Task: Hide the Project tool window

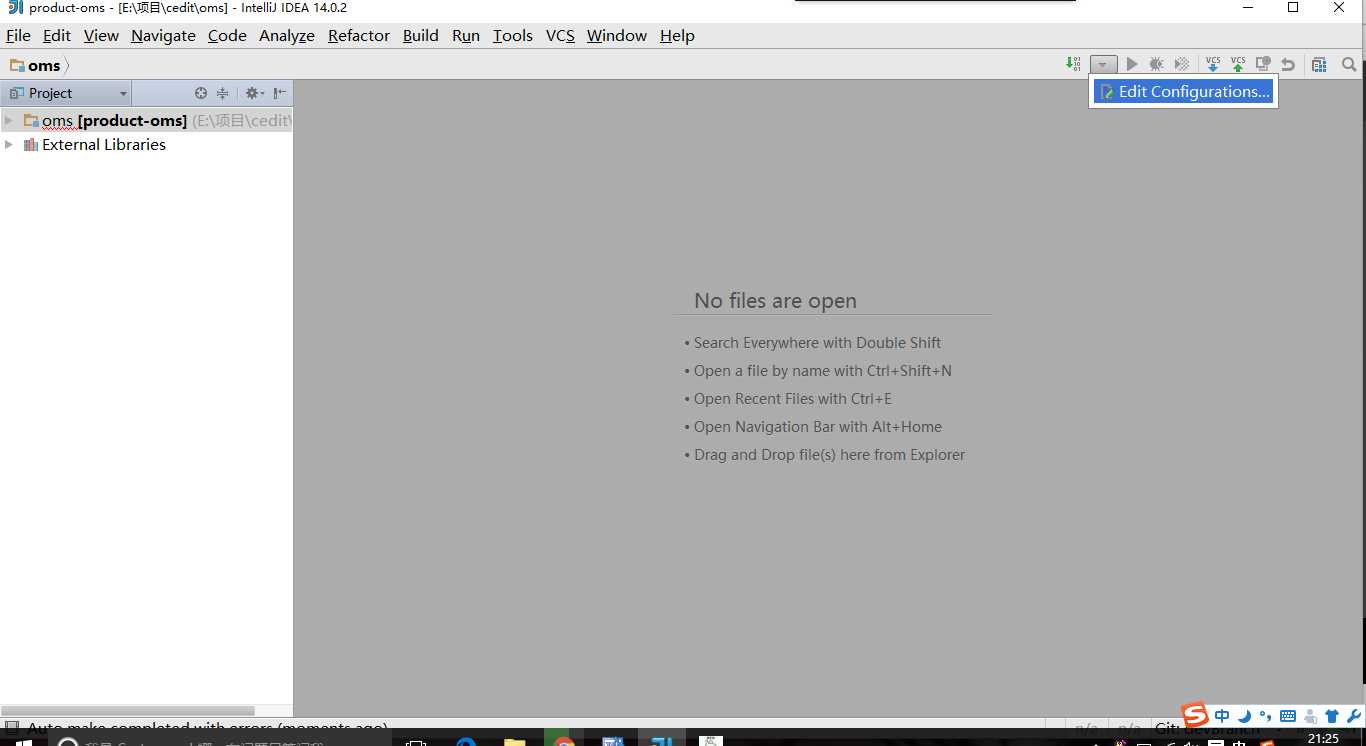Action: [x=280, y=93]
